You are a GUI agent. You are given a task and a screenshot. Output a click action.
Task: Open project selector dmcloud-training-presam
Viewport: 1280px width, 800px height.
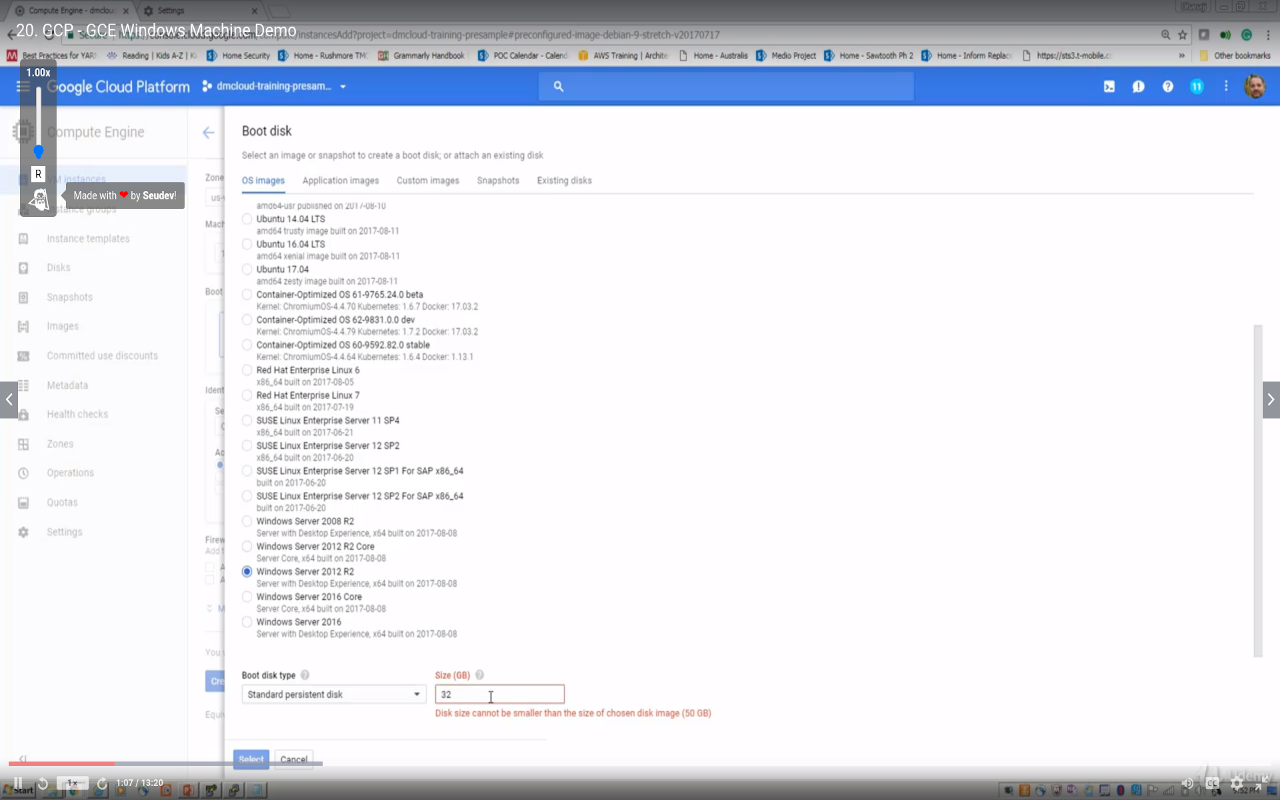tap(274, 87)
